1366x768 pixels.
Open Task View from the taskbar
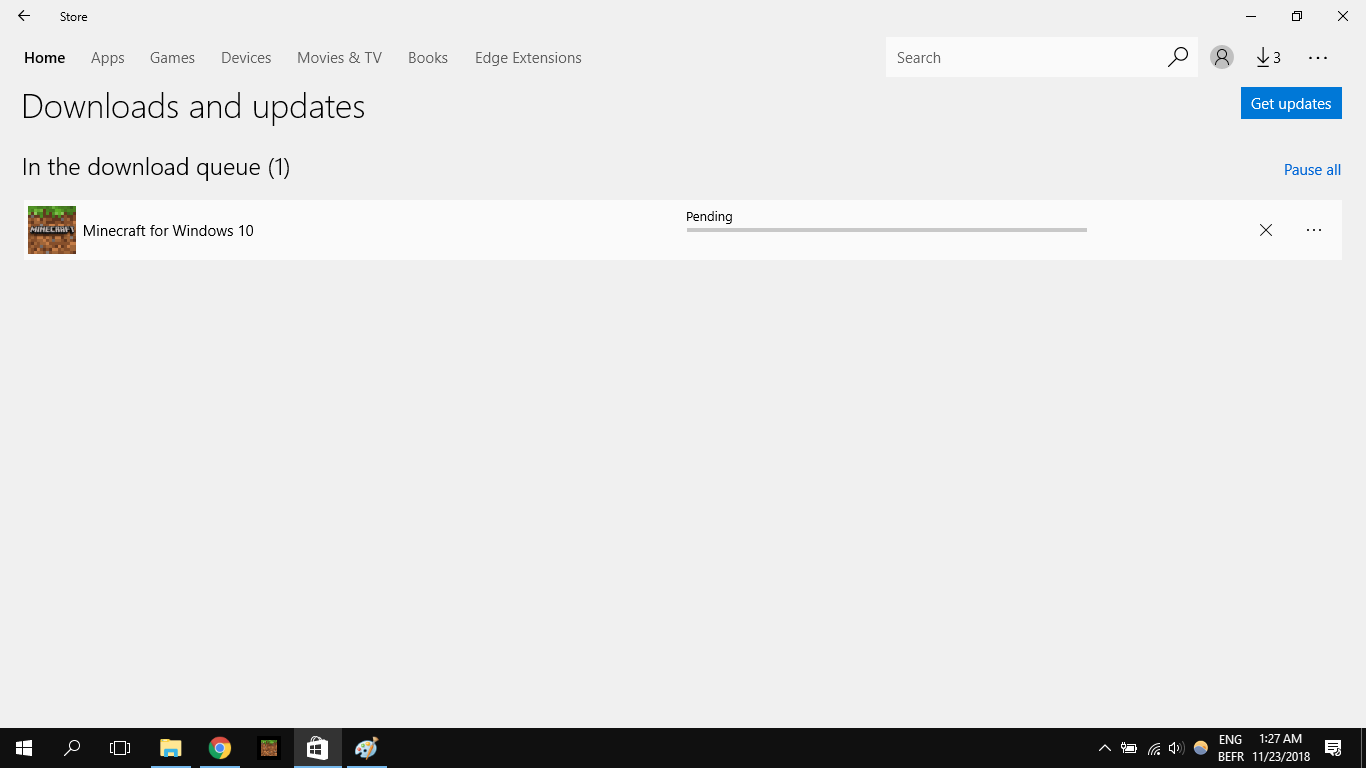120,748
